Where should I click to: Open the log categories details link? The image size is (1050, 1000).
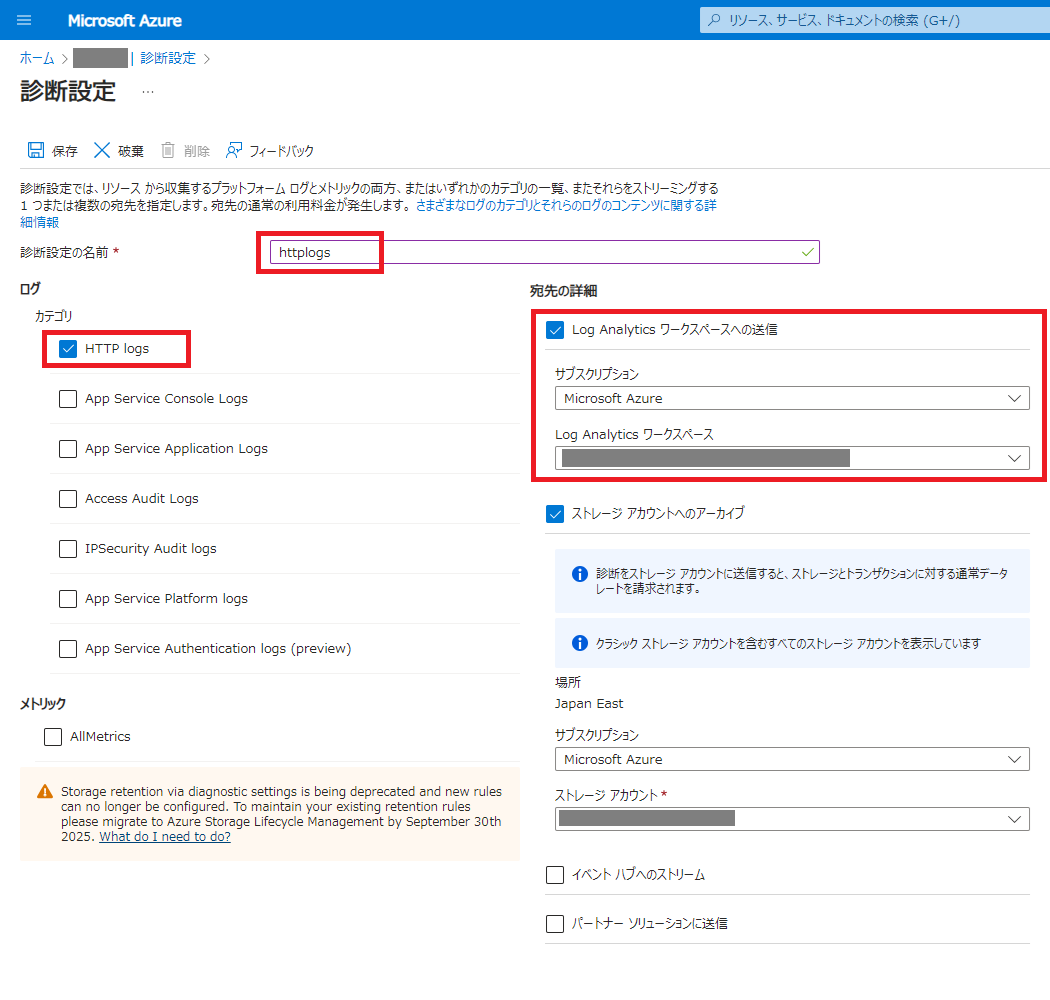coord(566,206)
